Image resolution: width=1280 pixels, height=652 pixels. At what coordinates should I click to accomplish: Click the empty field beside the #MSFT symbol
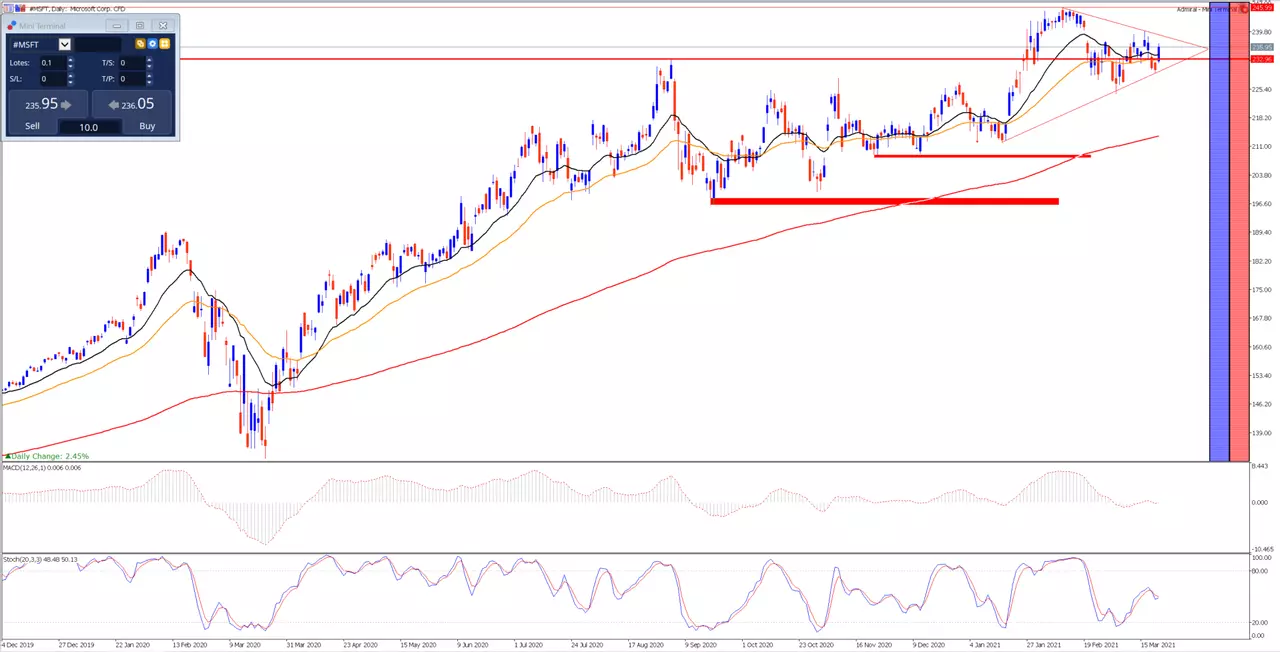point(98,44)
